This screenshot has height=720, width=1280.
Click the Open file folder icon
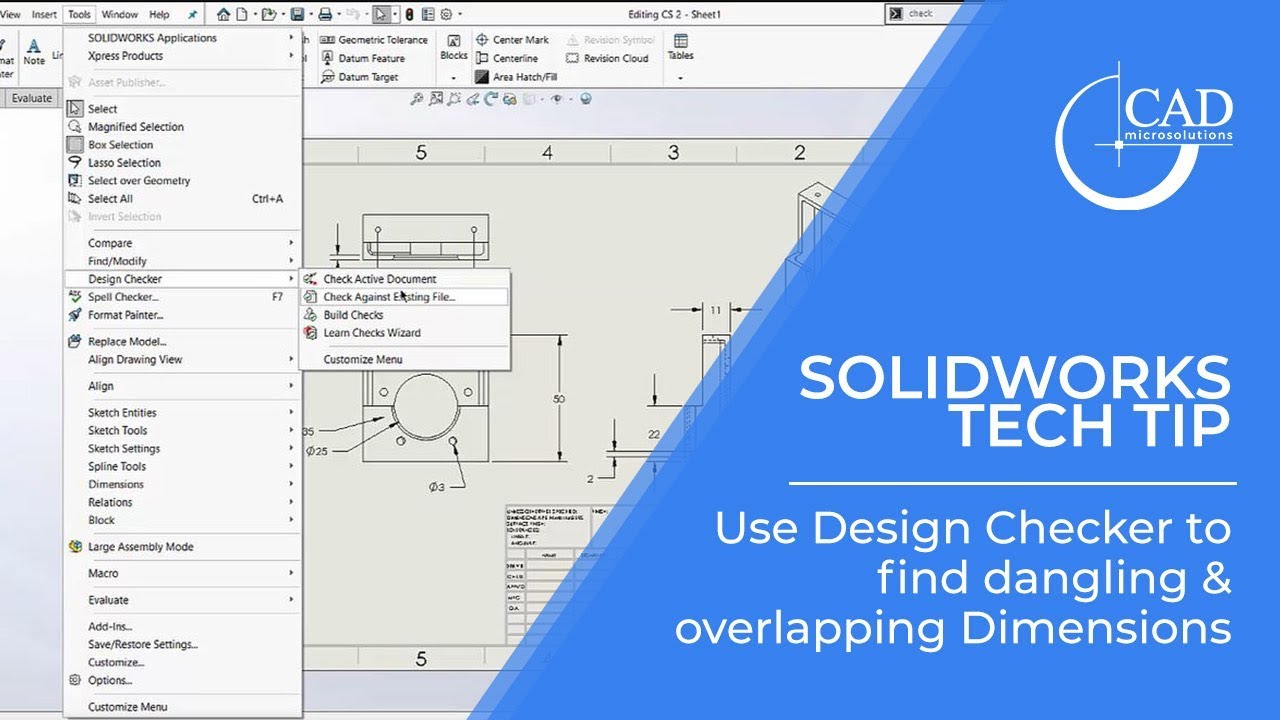[x=268, y=14]
